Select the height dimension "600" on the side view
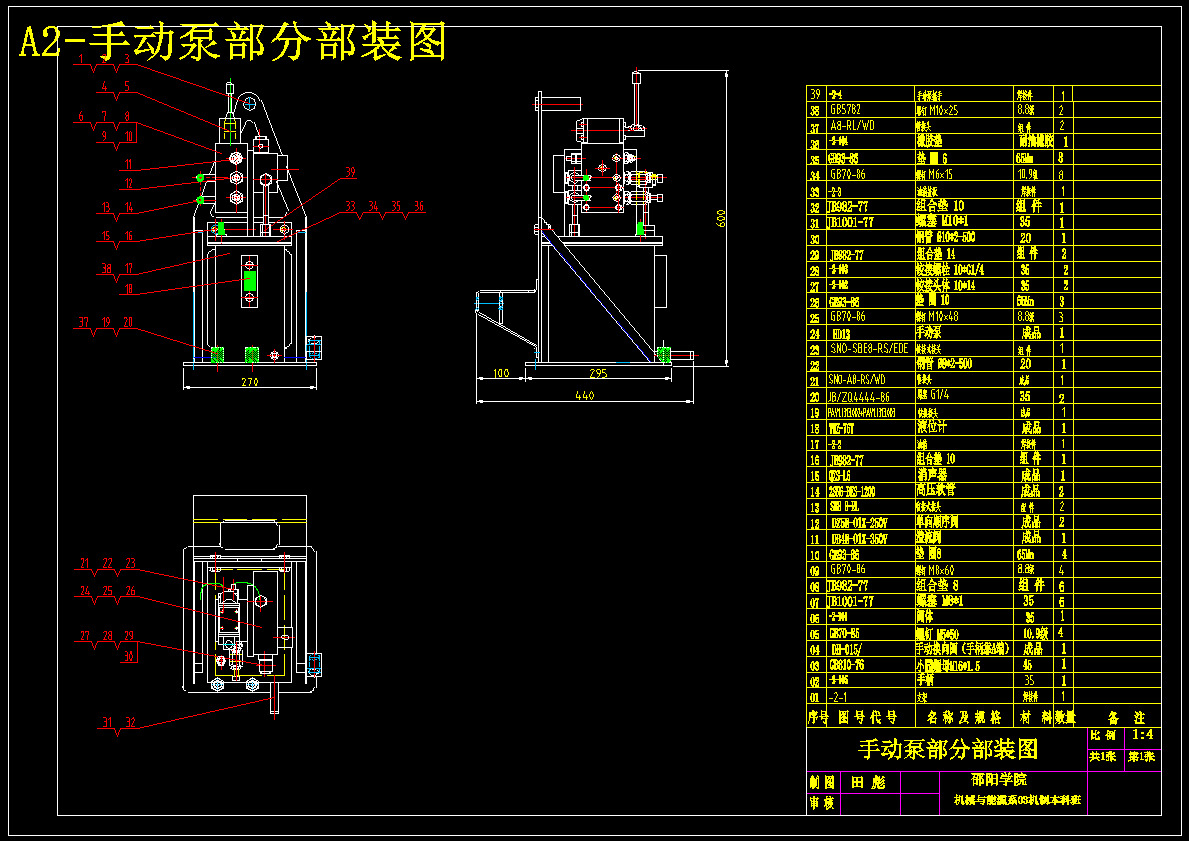This screenshot has width=1189, height=841. click(x=722, y=218)
